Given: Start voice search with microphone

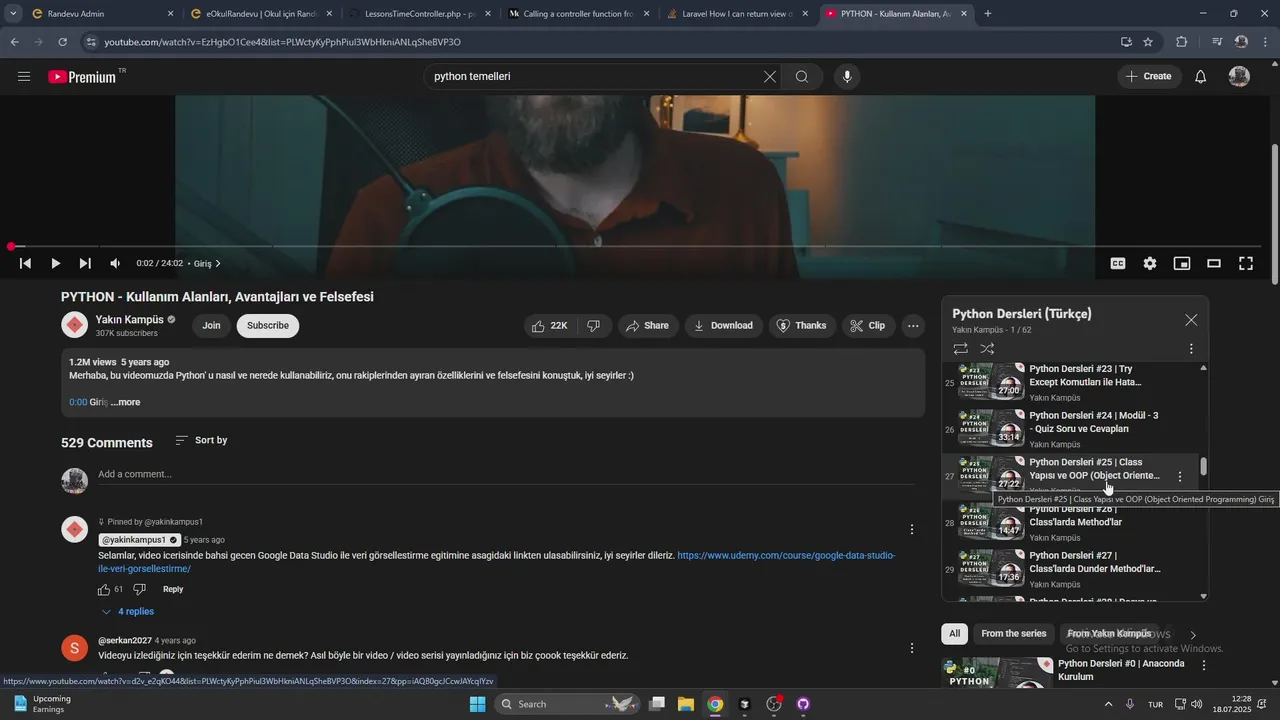Looking at the screenshot, I should tap(847, 77).
